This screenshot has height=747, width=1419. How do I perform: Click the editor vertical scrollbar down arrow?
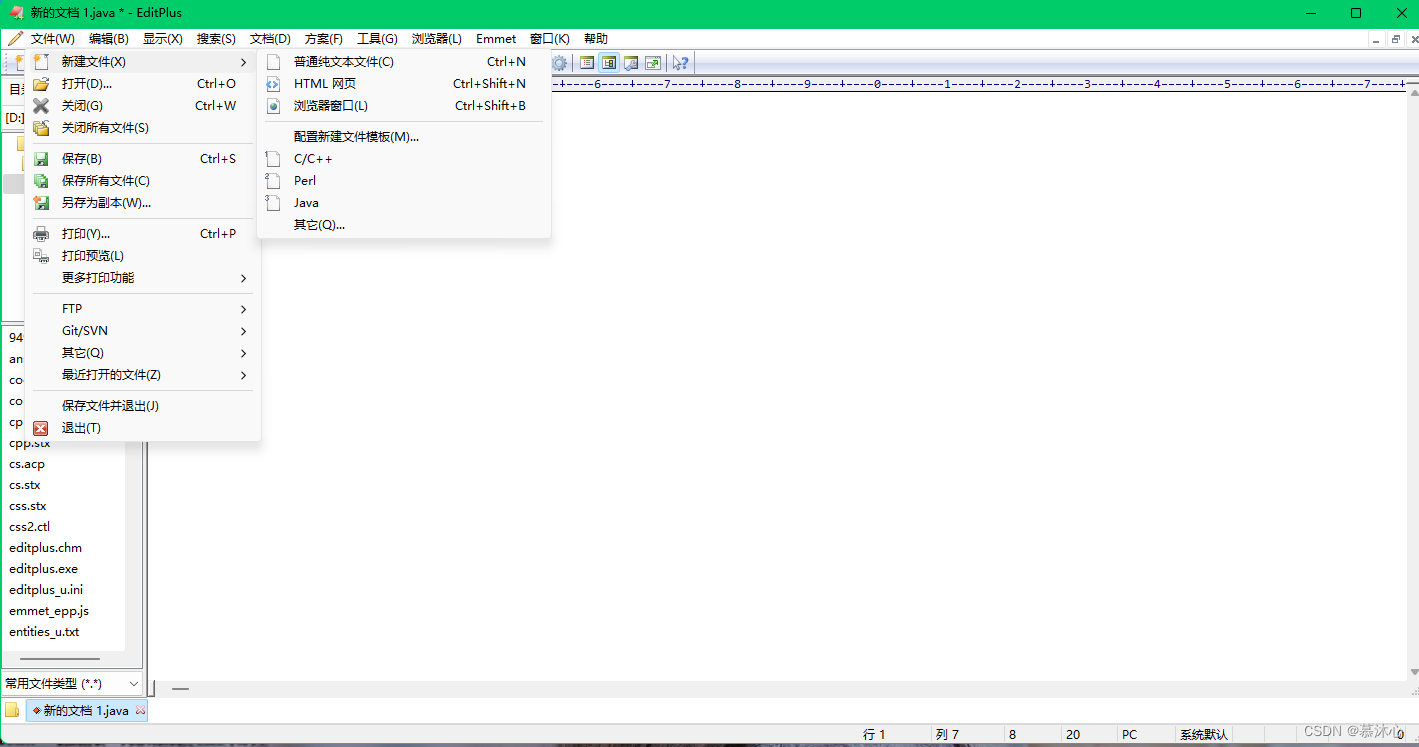(1413, 672)
